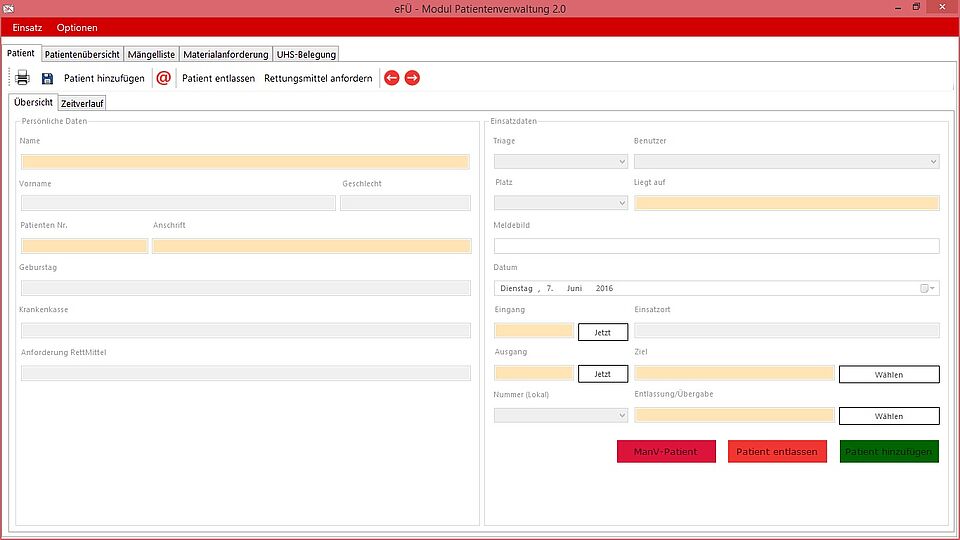This screenshot has height=540, width=960.
Task: Select the Übersicht sub-tab
Action: (x=34, y=102)
